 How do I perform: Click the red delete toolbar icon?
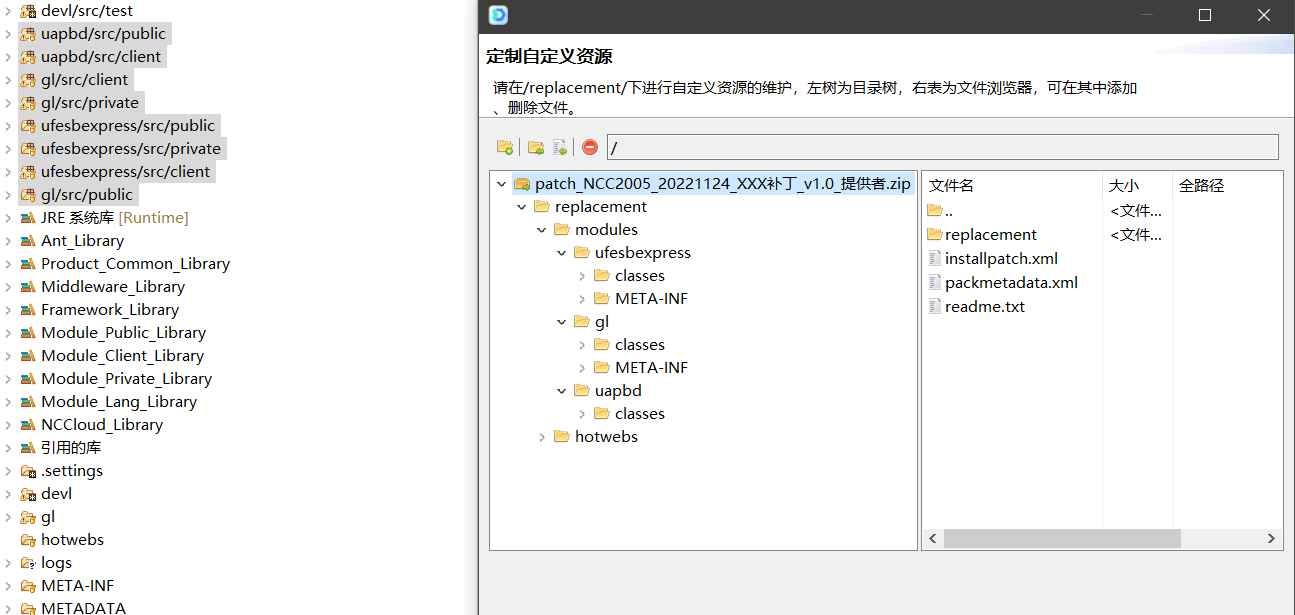click(590, 147)
